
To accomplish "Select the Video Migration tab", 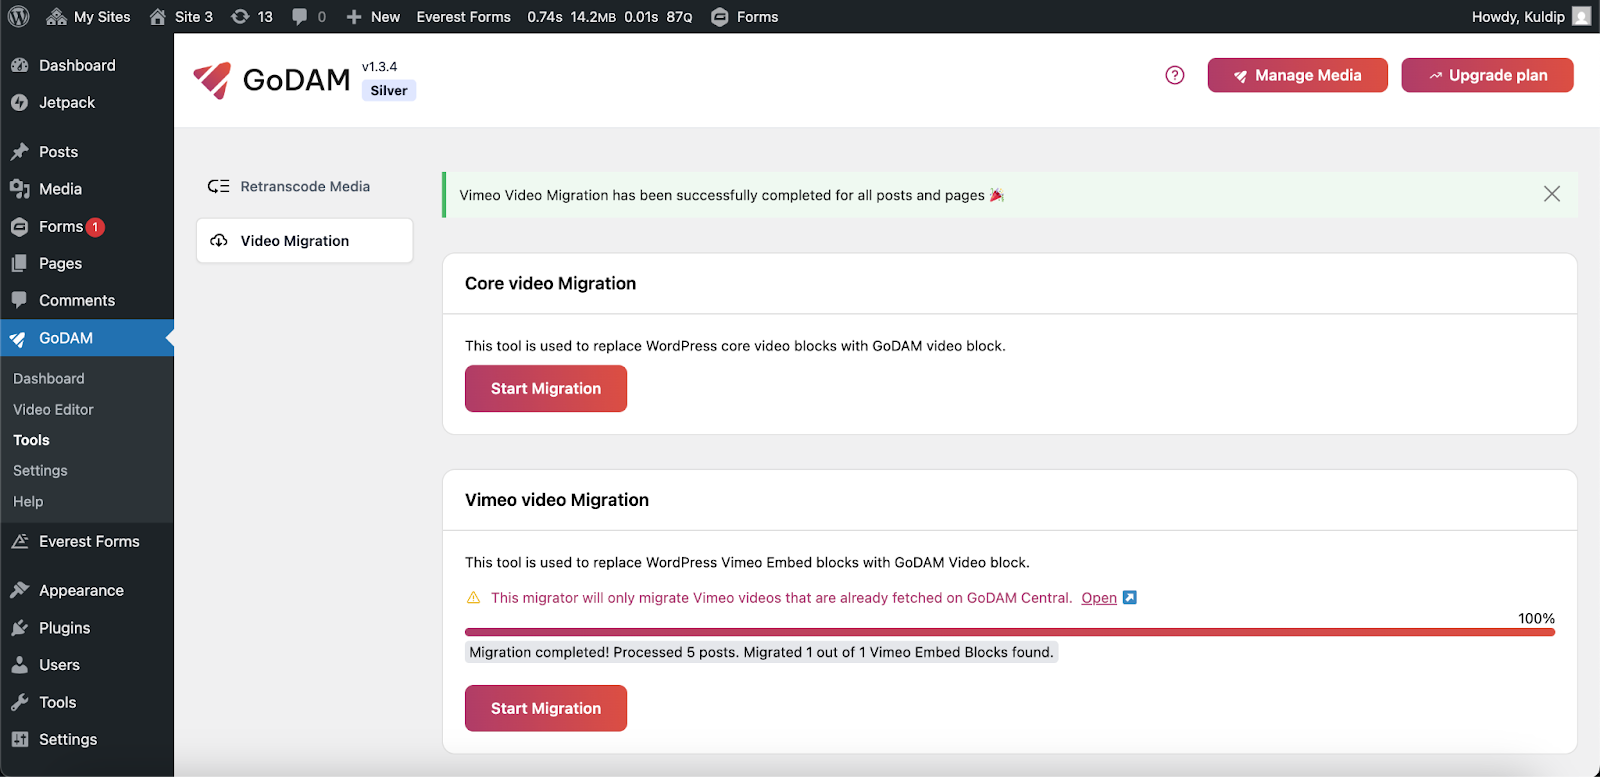I will click(x=304, y=241).
